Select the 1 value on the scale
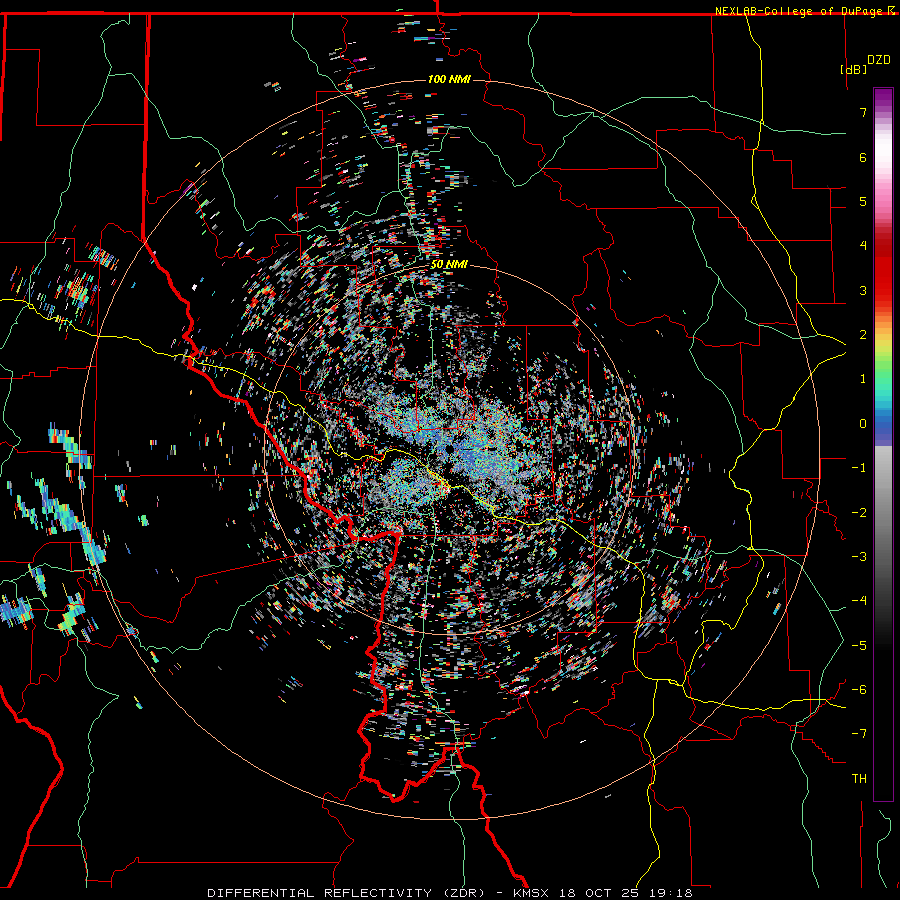This screenshot has width=900, height=900. pyautogui.click(x=863, y=379)
